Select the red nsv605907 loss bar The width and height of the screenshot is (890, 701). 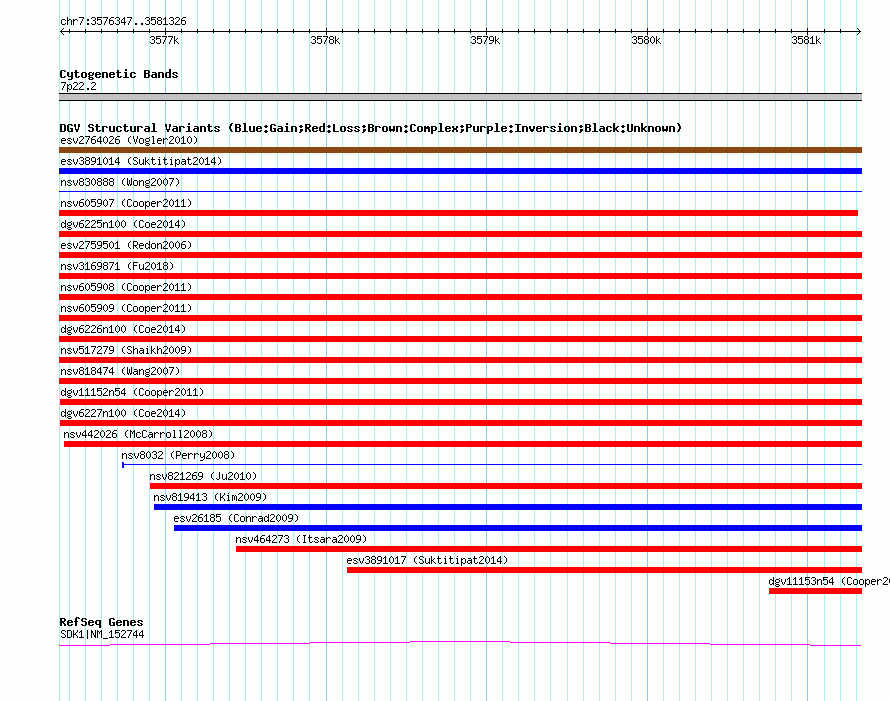click(x=458, y=213)
